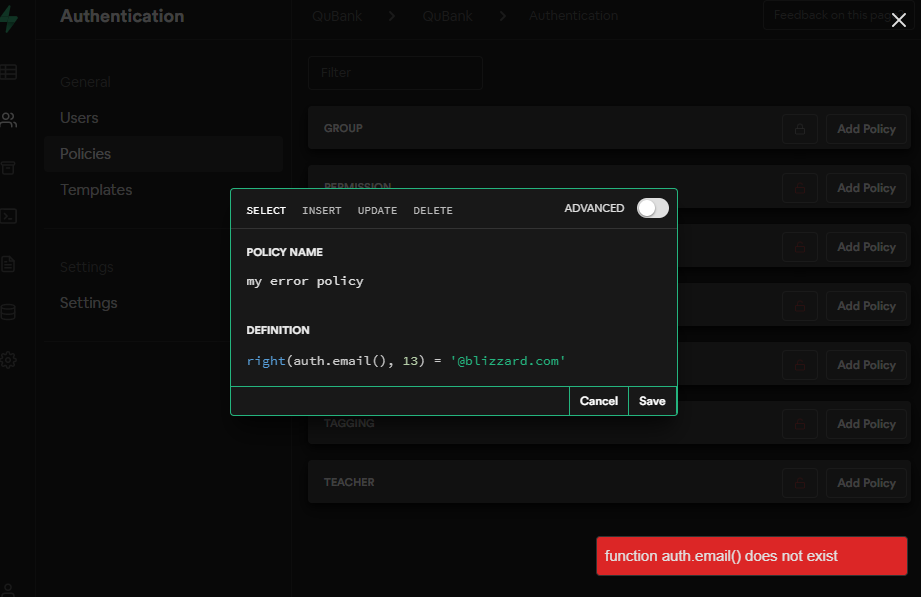The height and width of the screenshot is (597, 921).
Task: Click the TAGGING table row label
Action: [x=349, y=424]
